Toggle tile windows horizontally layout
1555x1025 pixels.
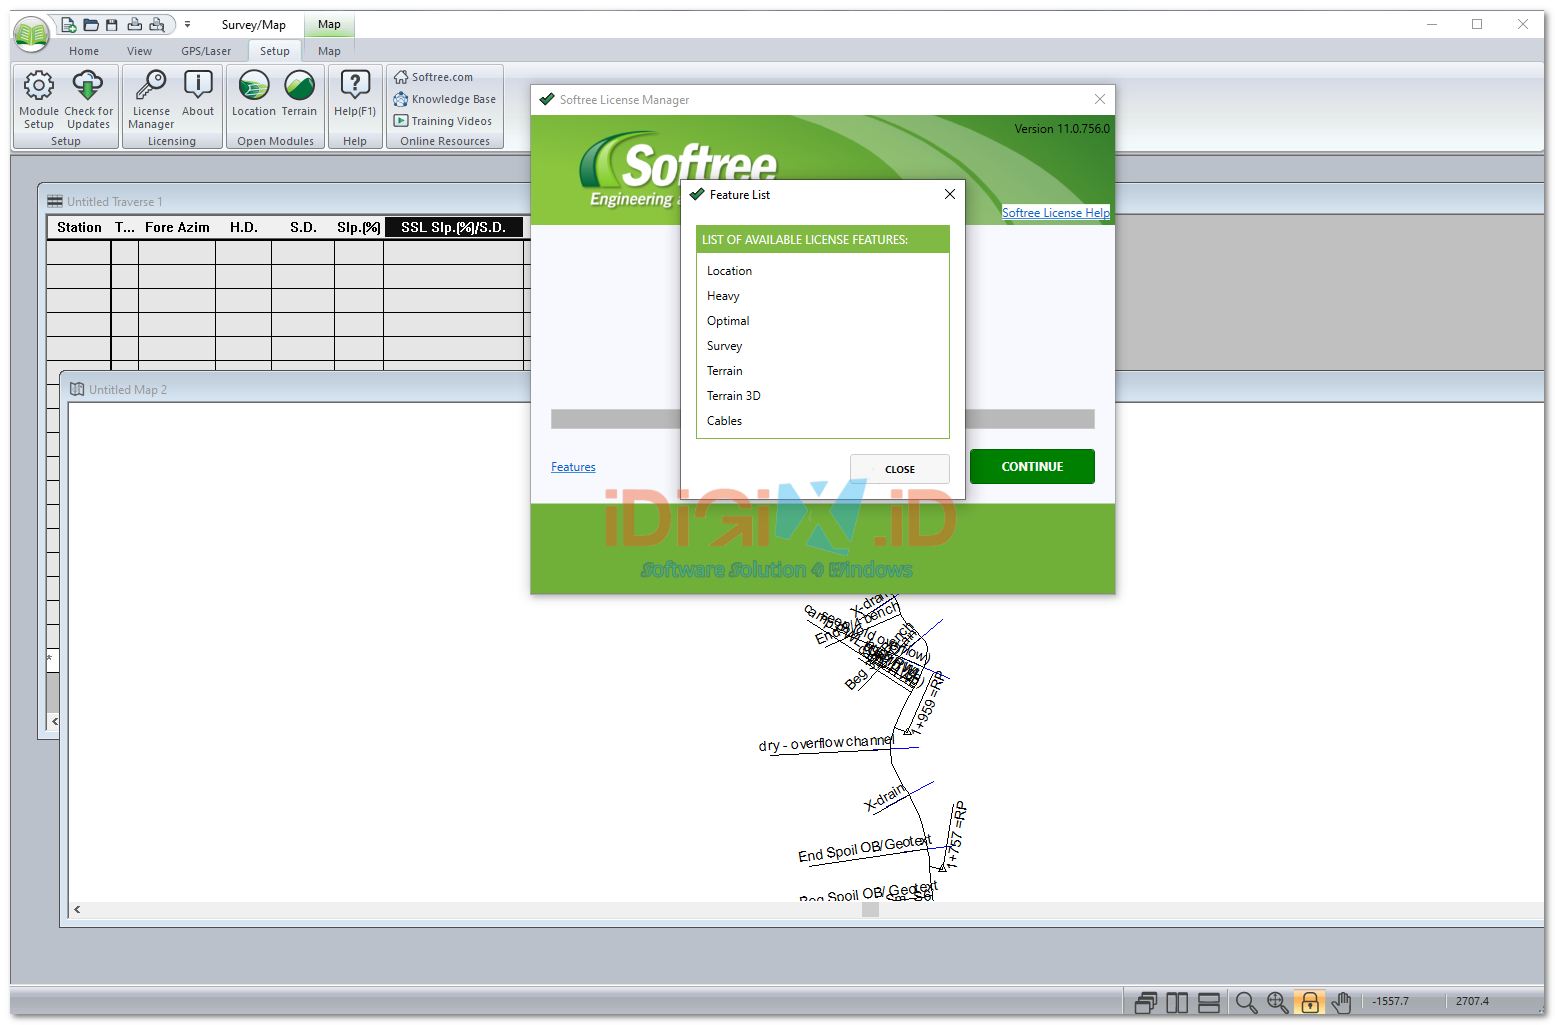[x=1209, y=1002]
